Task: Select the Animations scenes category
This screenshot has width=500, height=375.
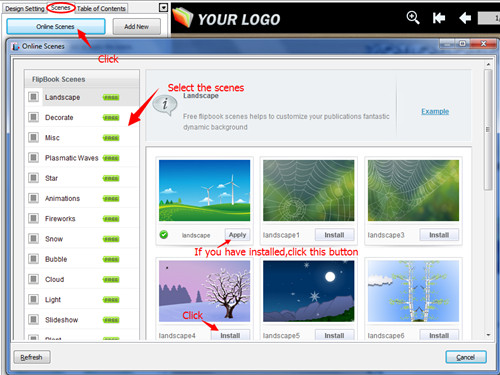Action: pyautogui.click(x=82, y=198)
